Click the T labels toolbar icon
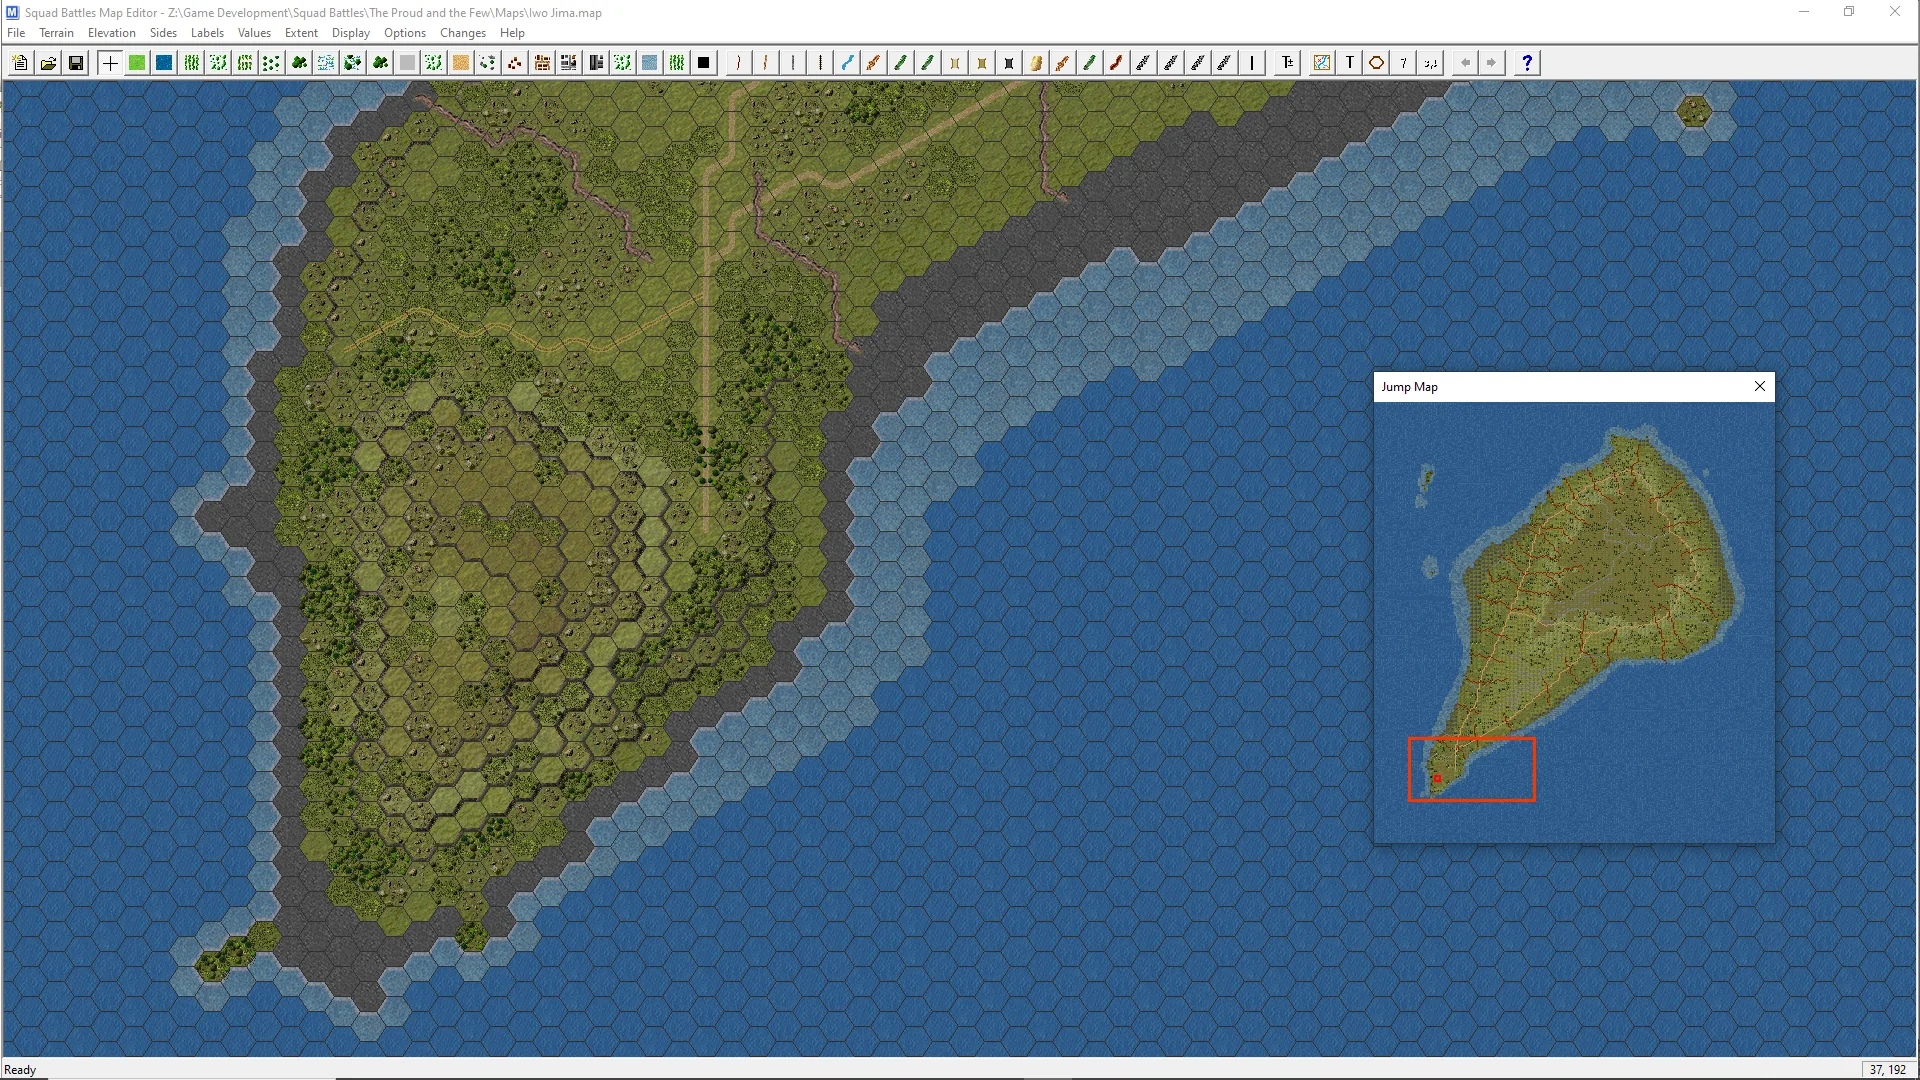1920x1080 pixels. [x=1349, y=63]
